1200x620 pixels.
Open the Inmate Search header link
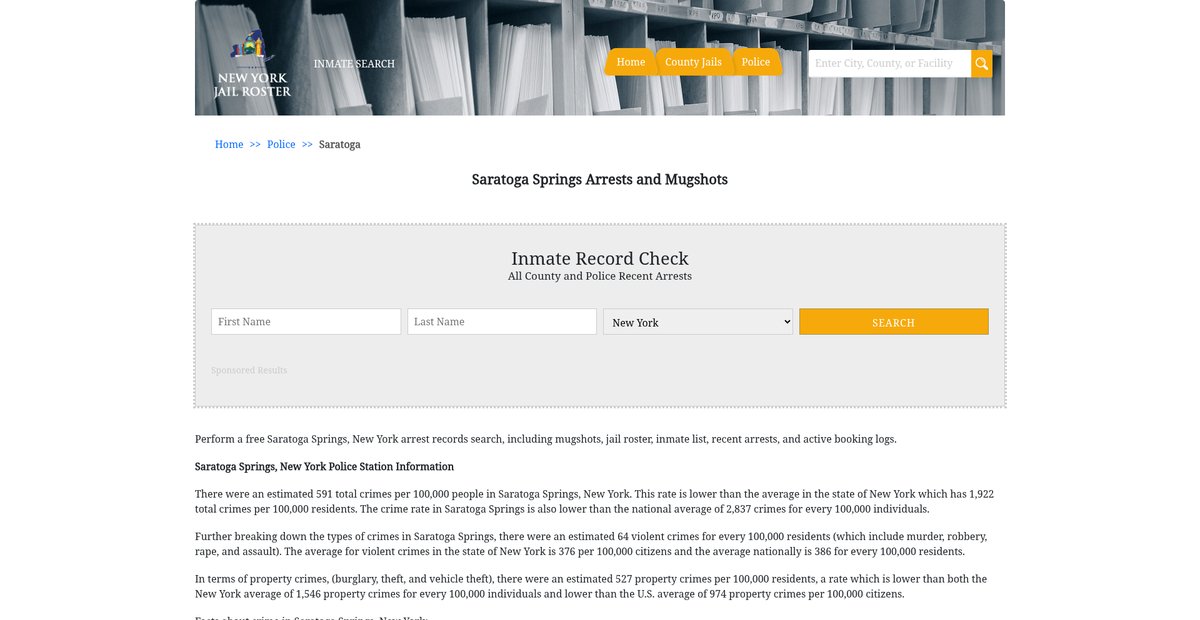[354, 64]
